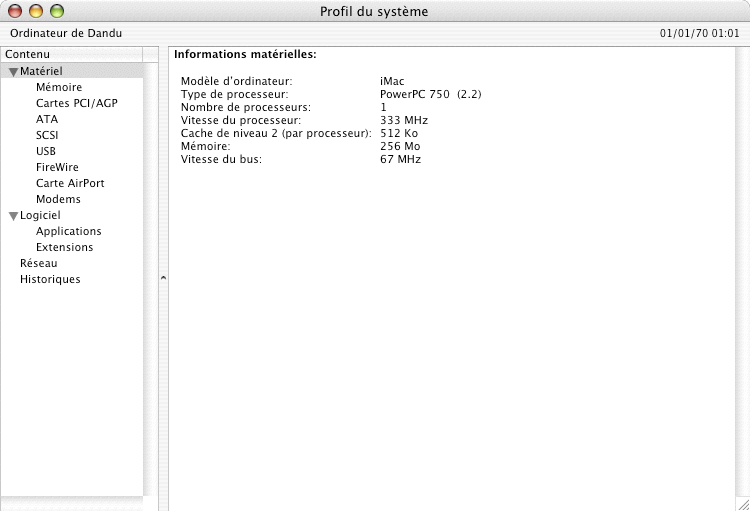Select Extensions under Logiciel

coord(65,247)
